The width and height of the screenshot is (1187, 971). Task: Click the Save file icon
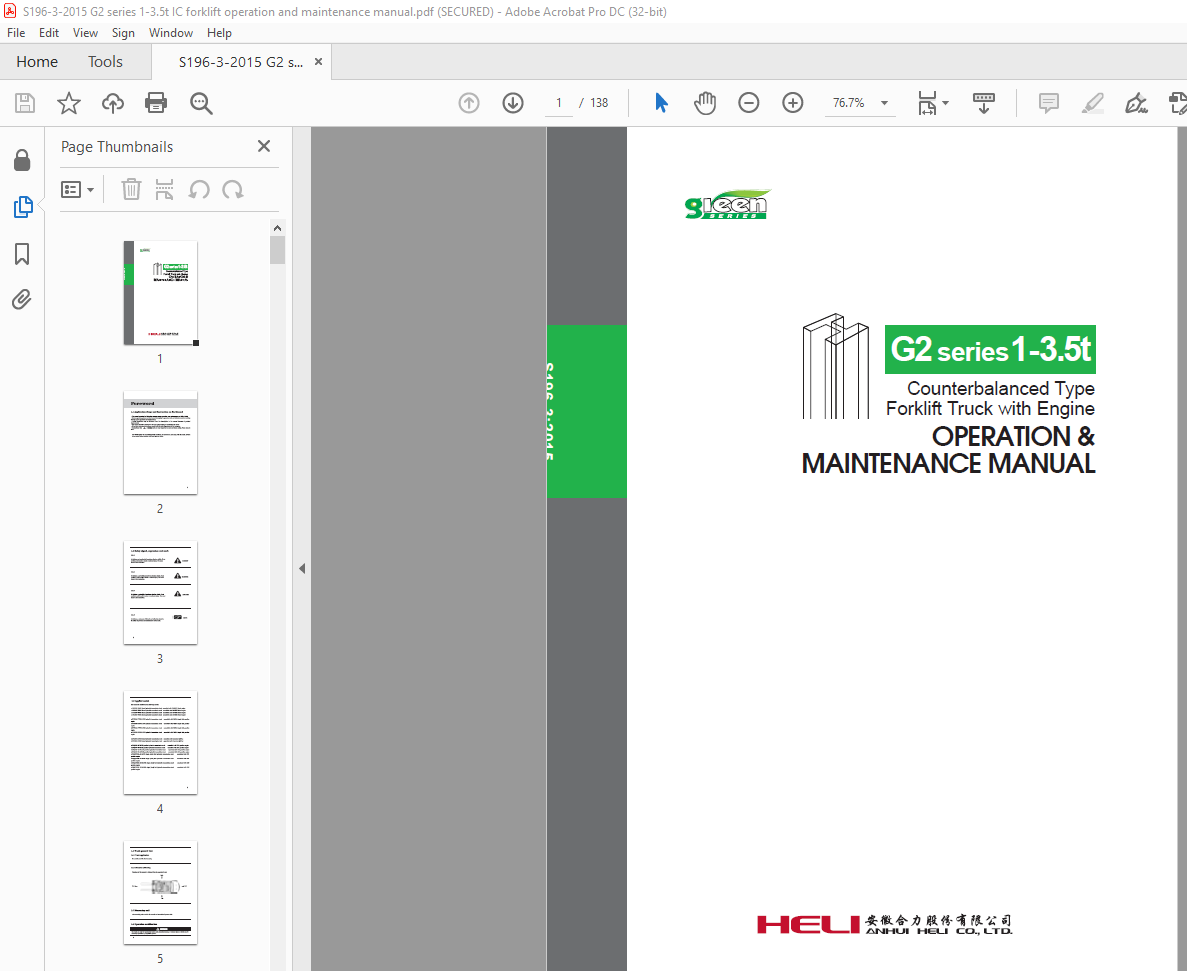tap(25, 103)
